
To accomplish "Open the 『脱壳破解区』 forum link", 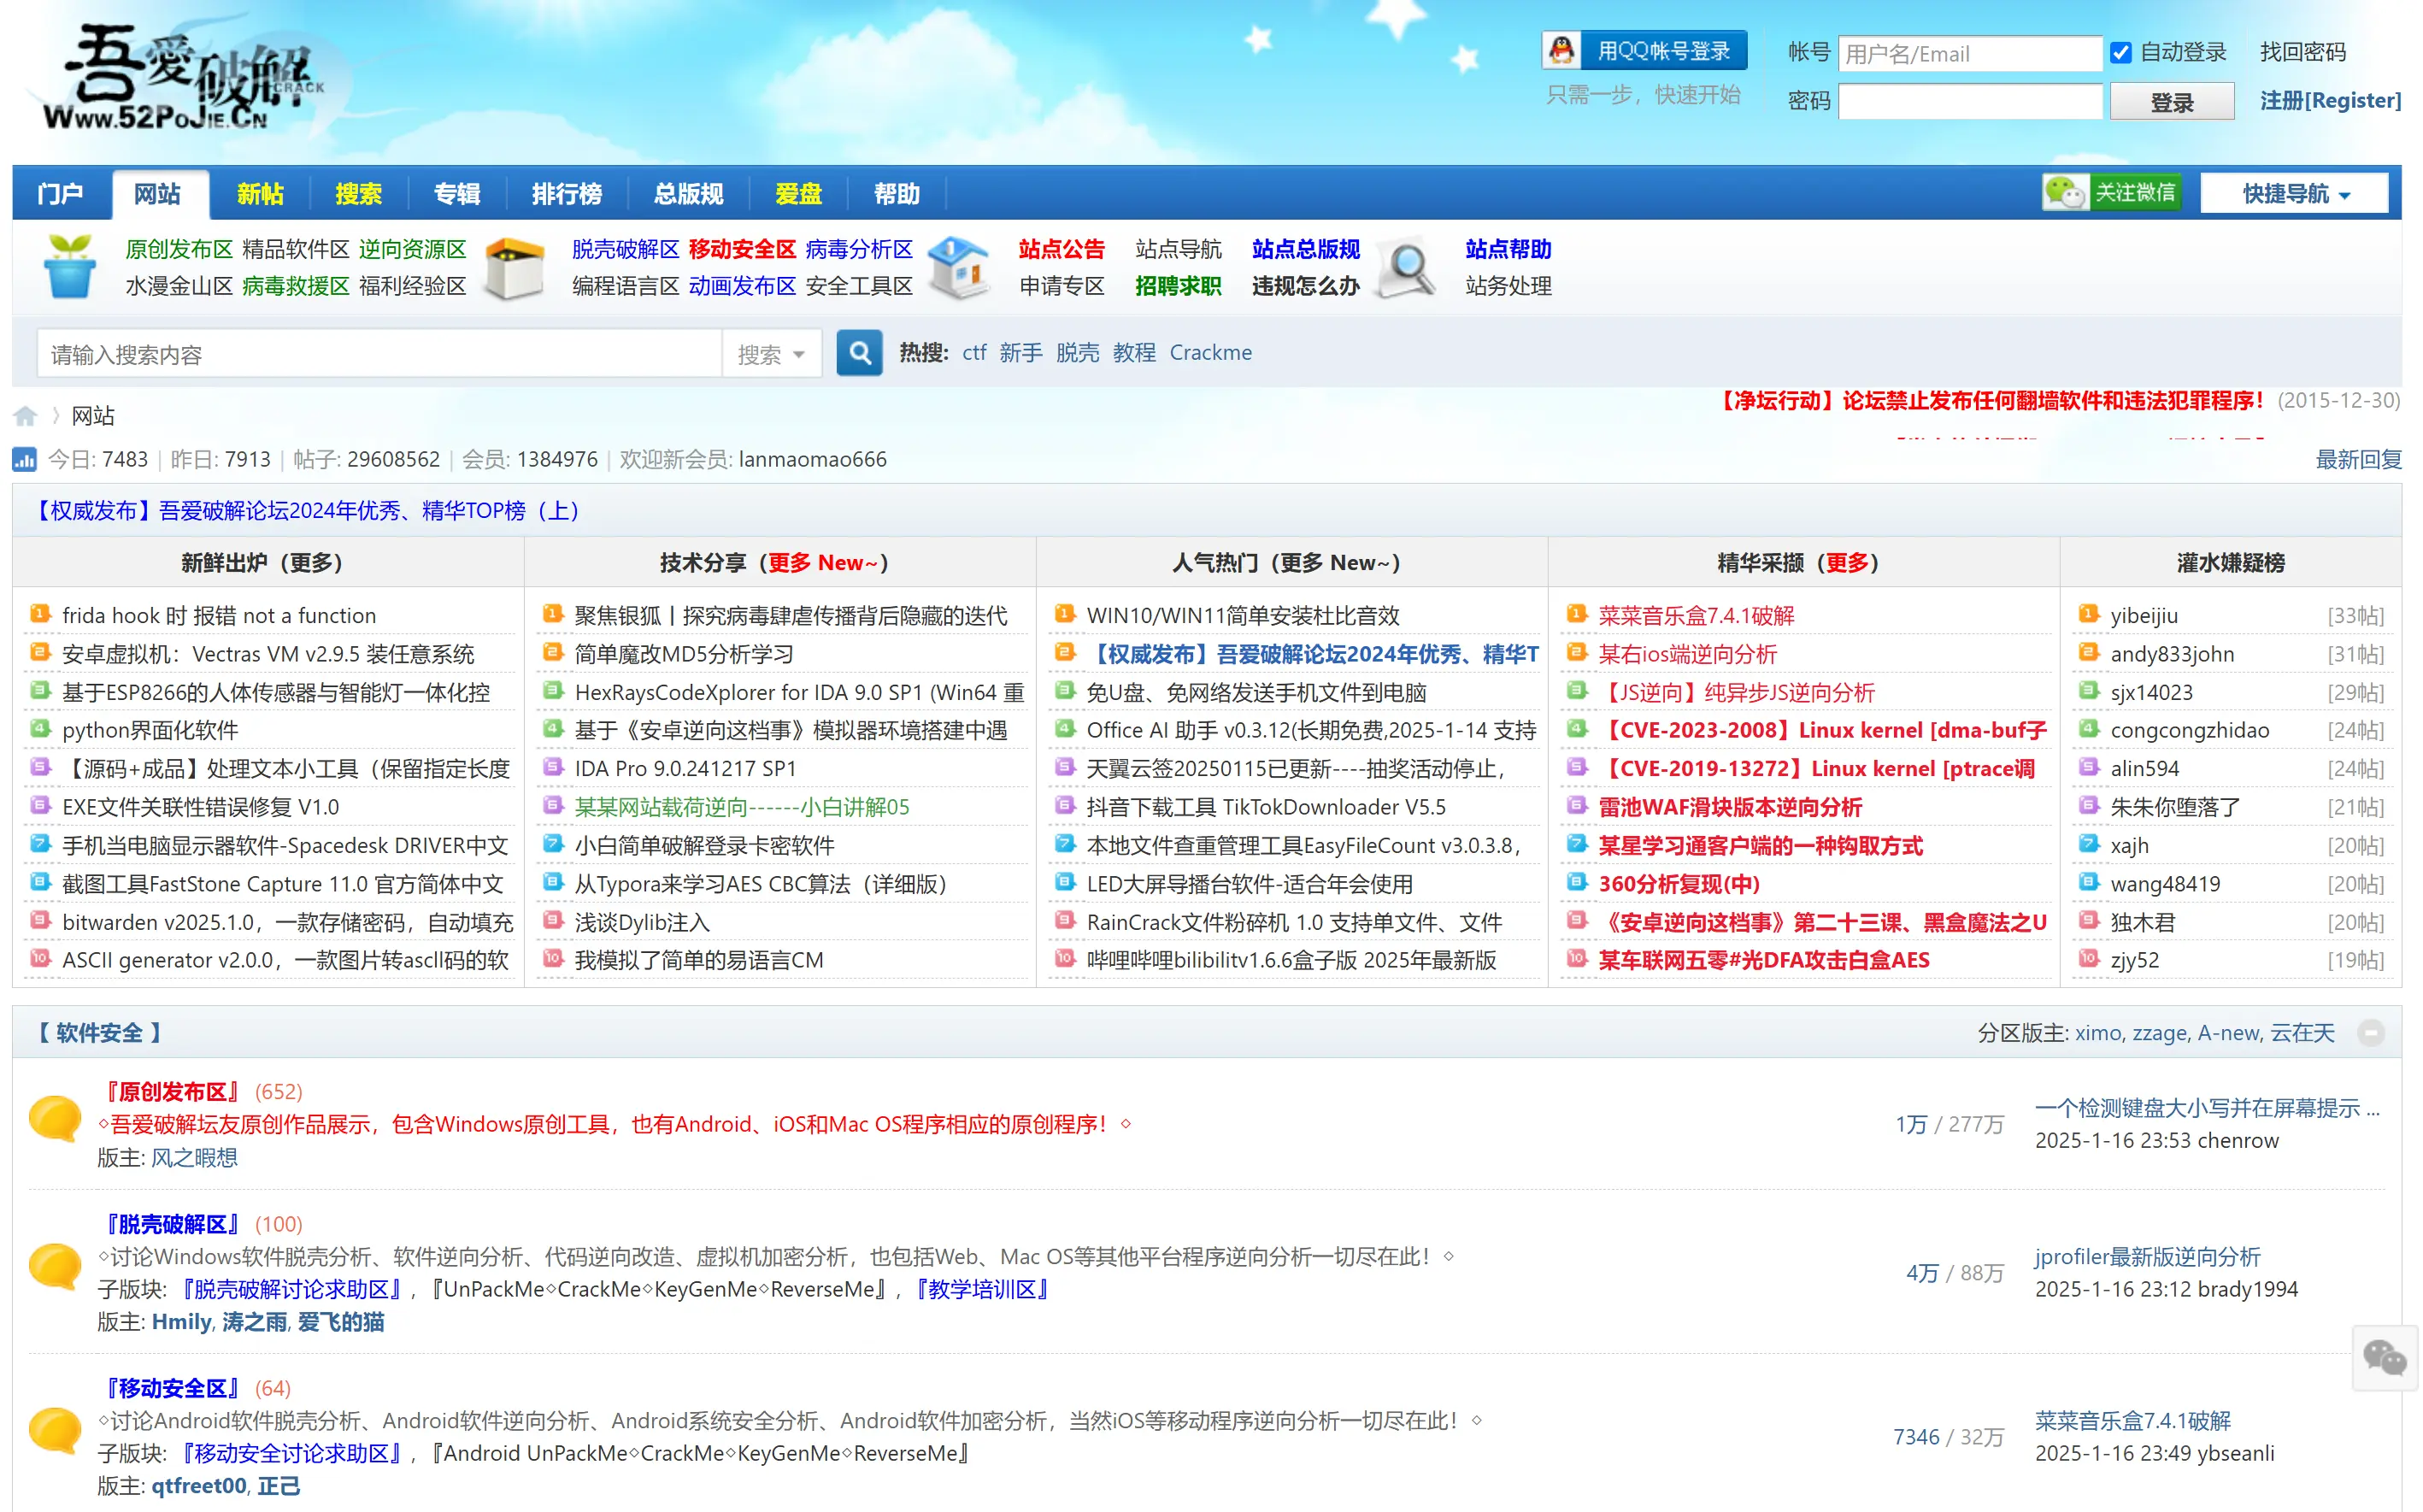I will (173, 1224).
